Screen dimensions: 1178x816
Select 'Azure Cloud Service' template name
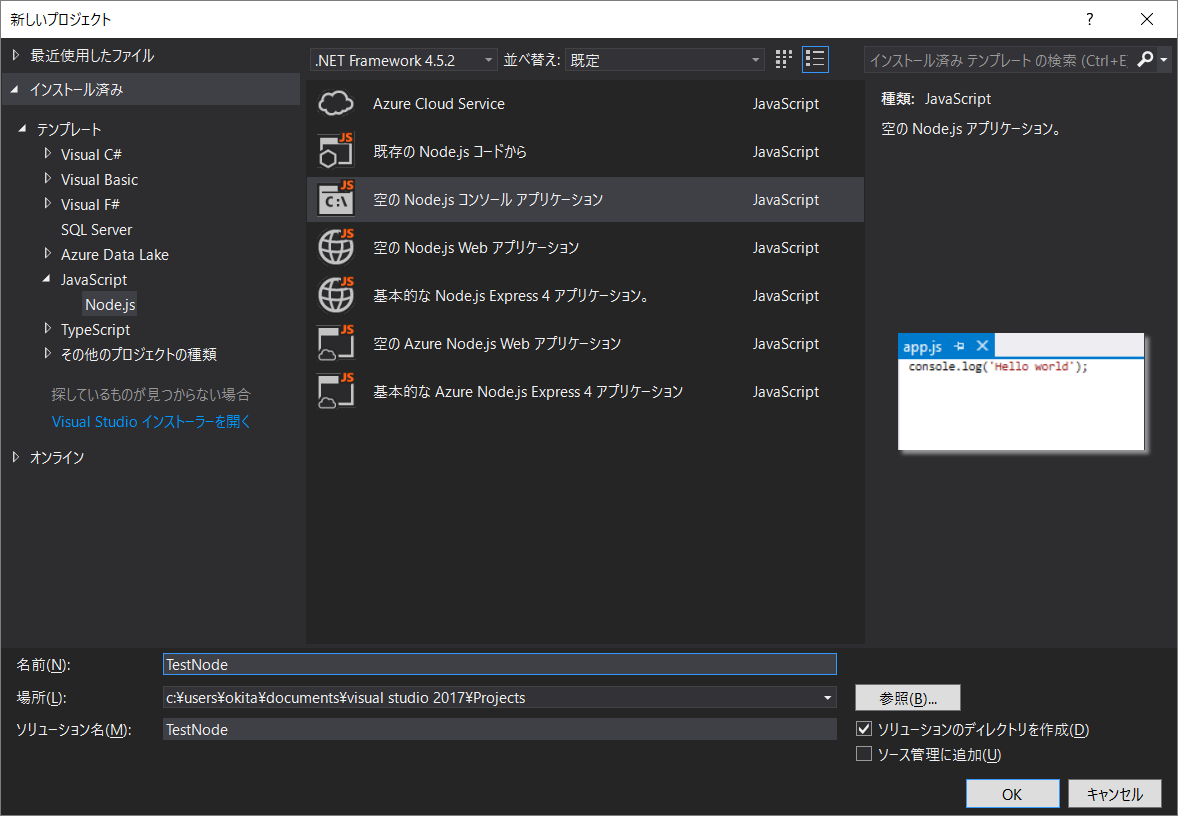click(x=439, y=104)
